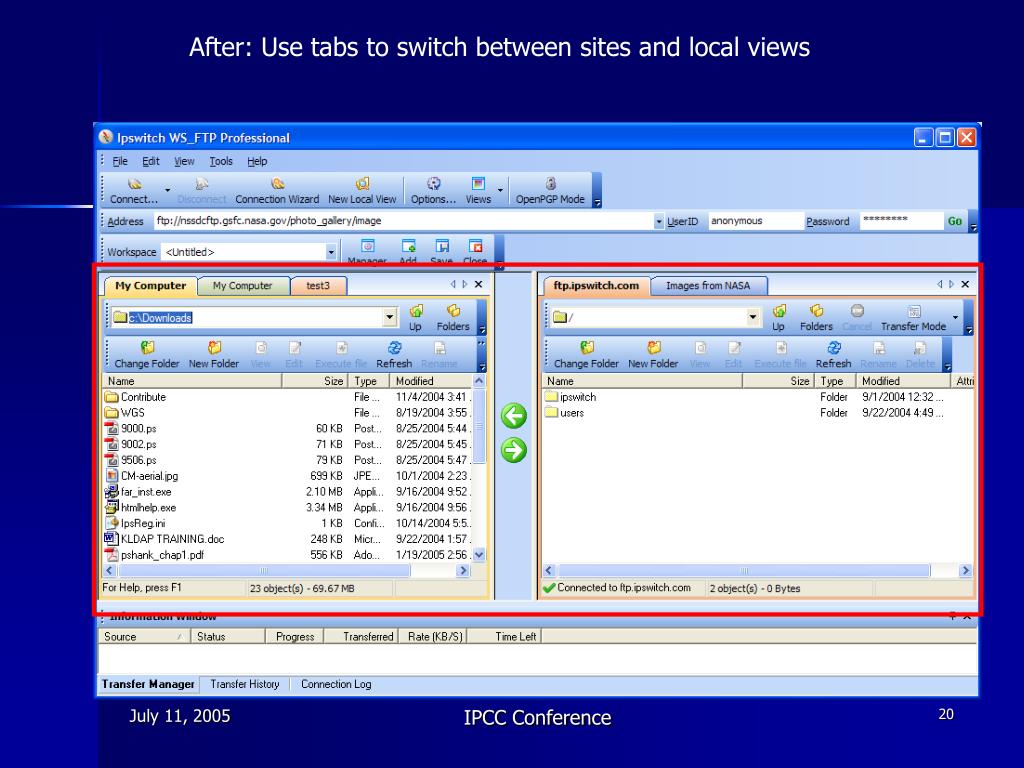Click the remote horizontal scrollbar right arrow
Image resolution: width=1024 pixels, height=768 pixels.
[x=965, y=571]
